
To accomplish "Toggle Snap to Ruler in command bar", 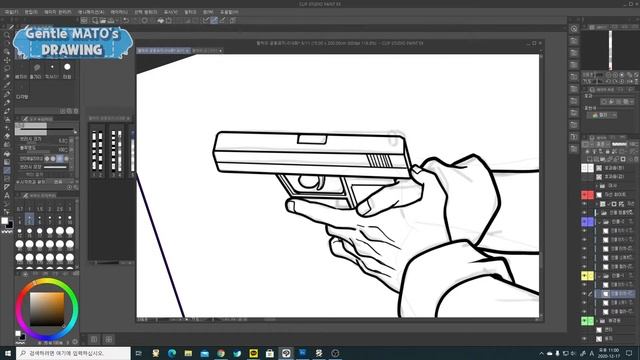I will [x=205, y=20].
